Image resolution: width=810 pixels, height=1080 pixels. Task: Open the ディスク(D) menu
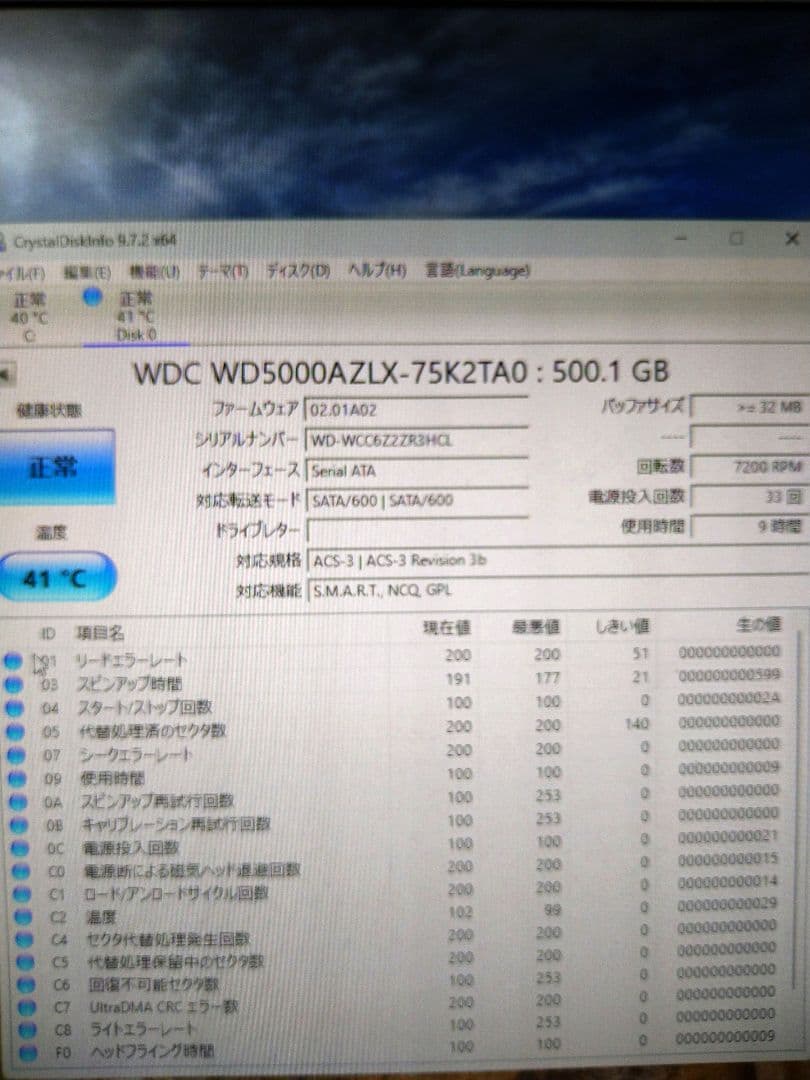300,270
